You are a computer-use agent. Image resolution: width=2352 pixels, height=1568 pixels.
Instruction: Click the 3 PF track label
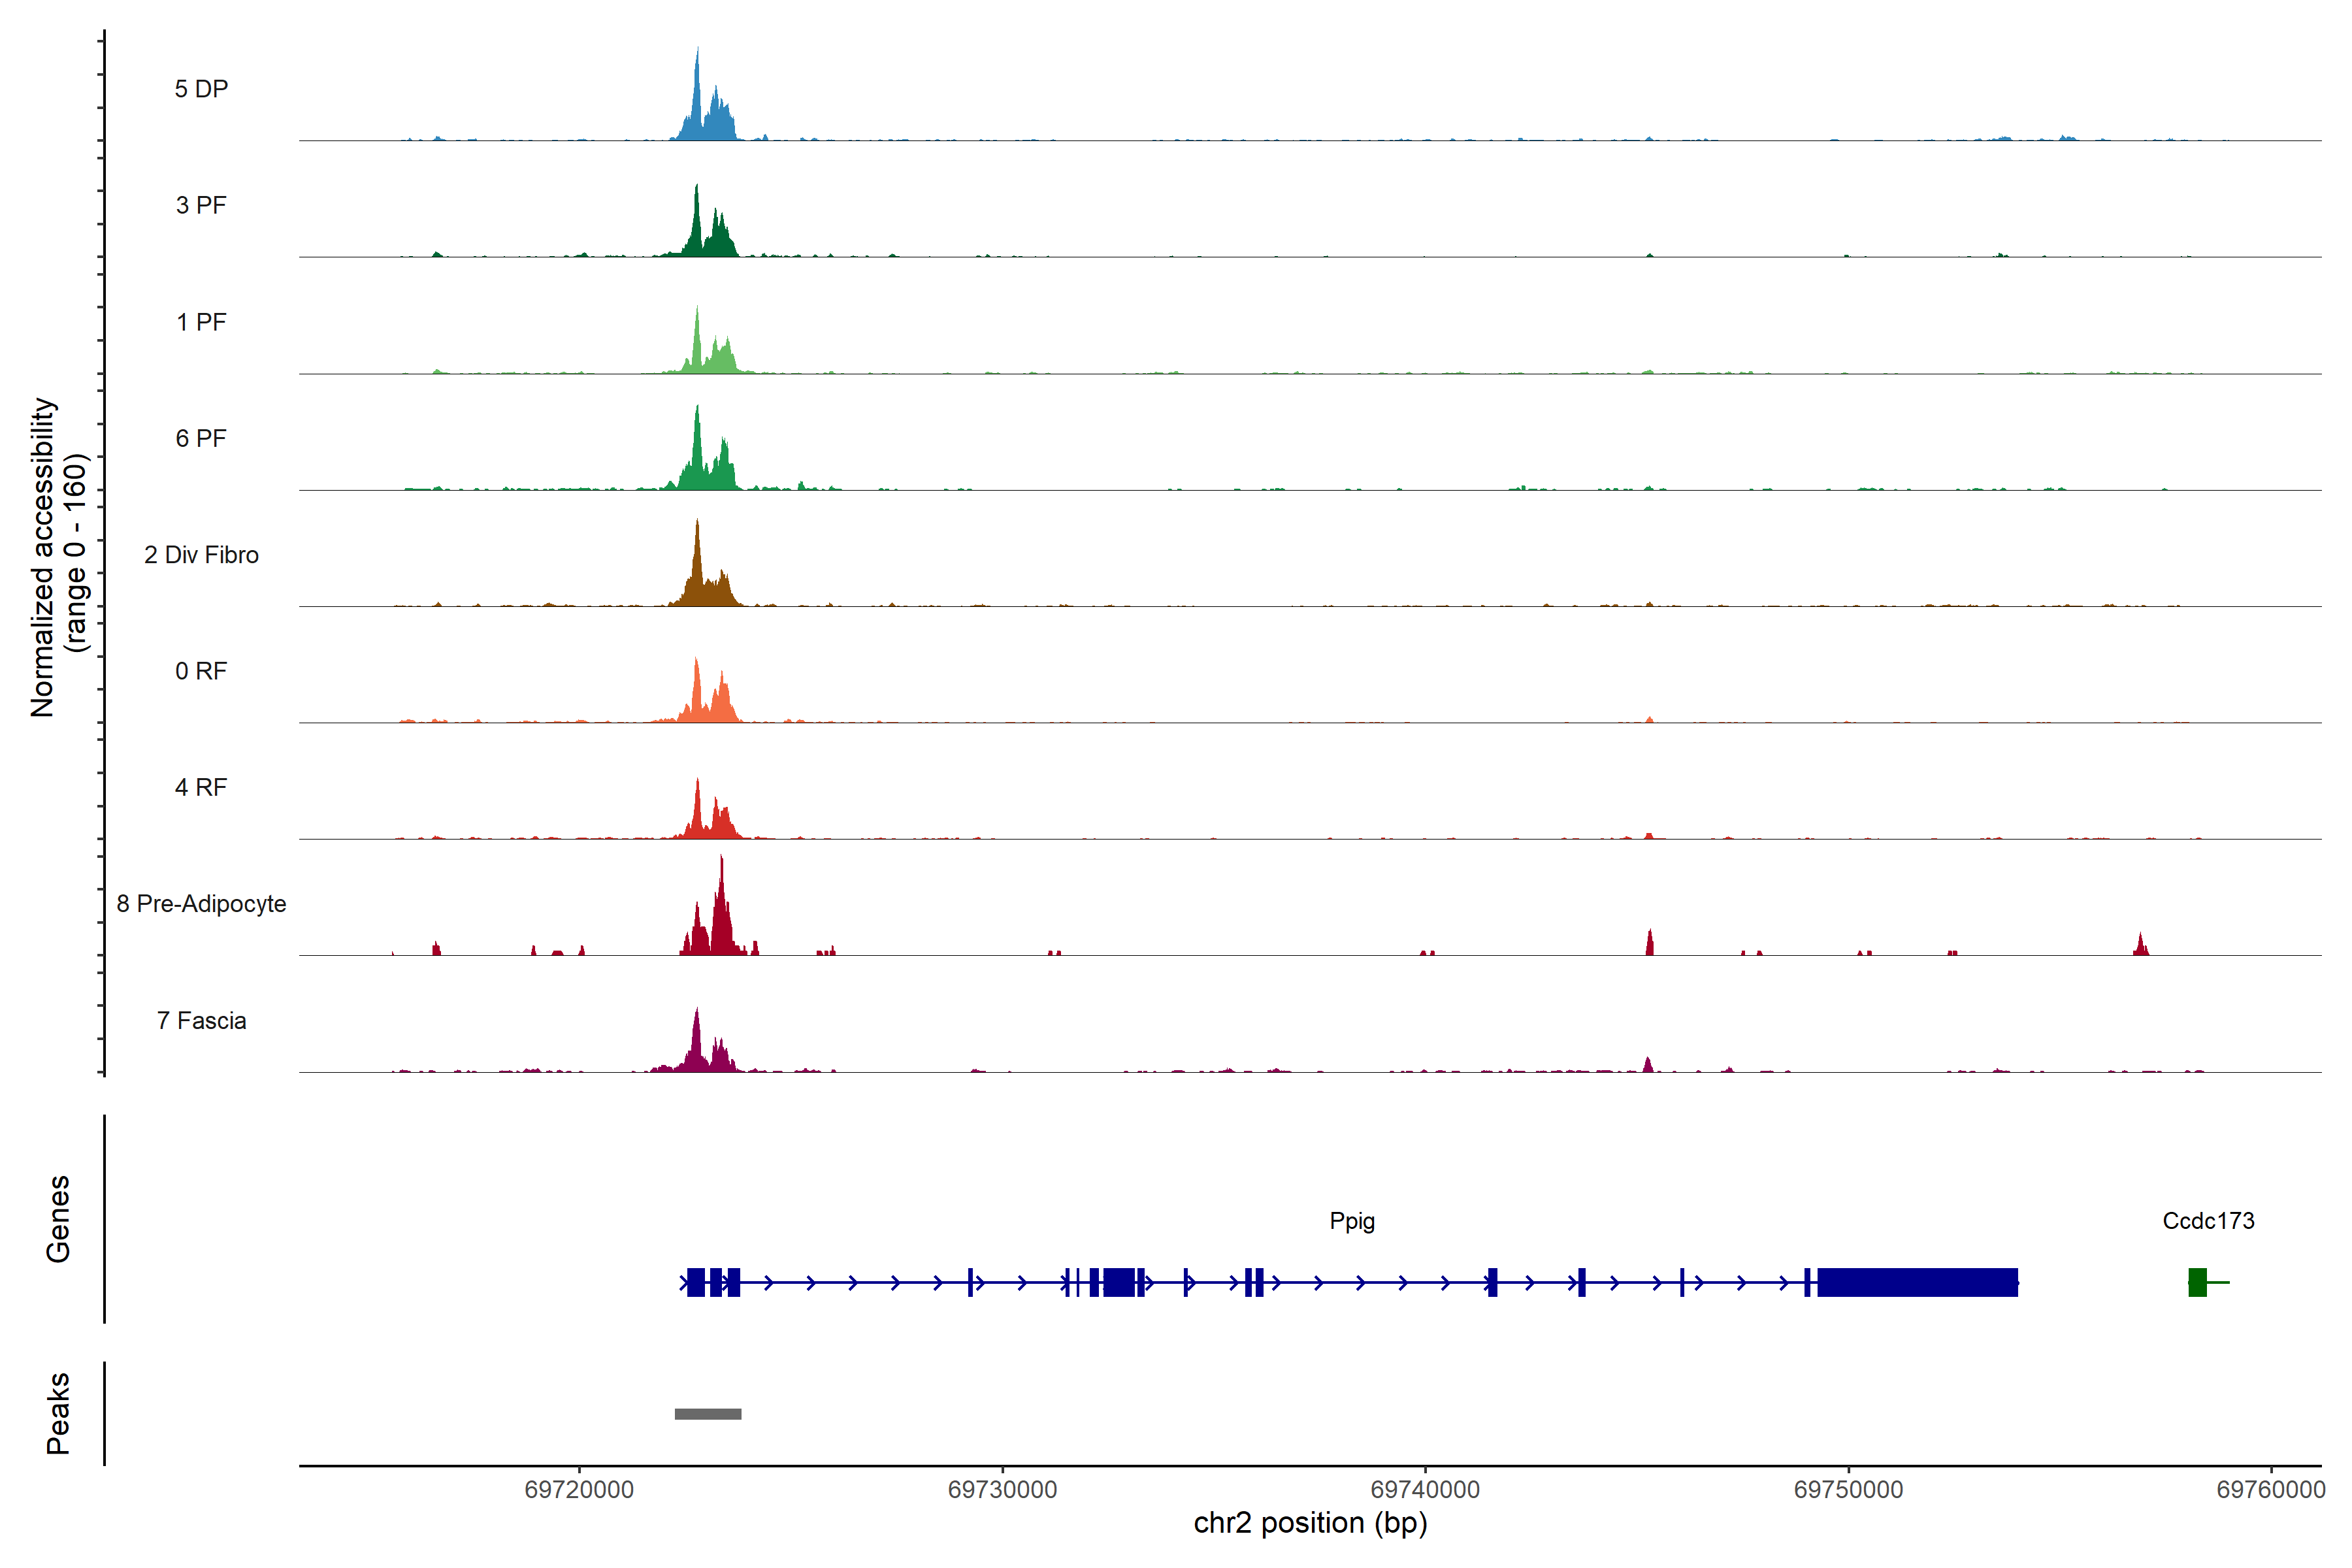click(x=201, y=205)
